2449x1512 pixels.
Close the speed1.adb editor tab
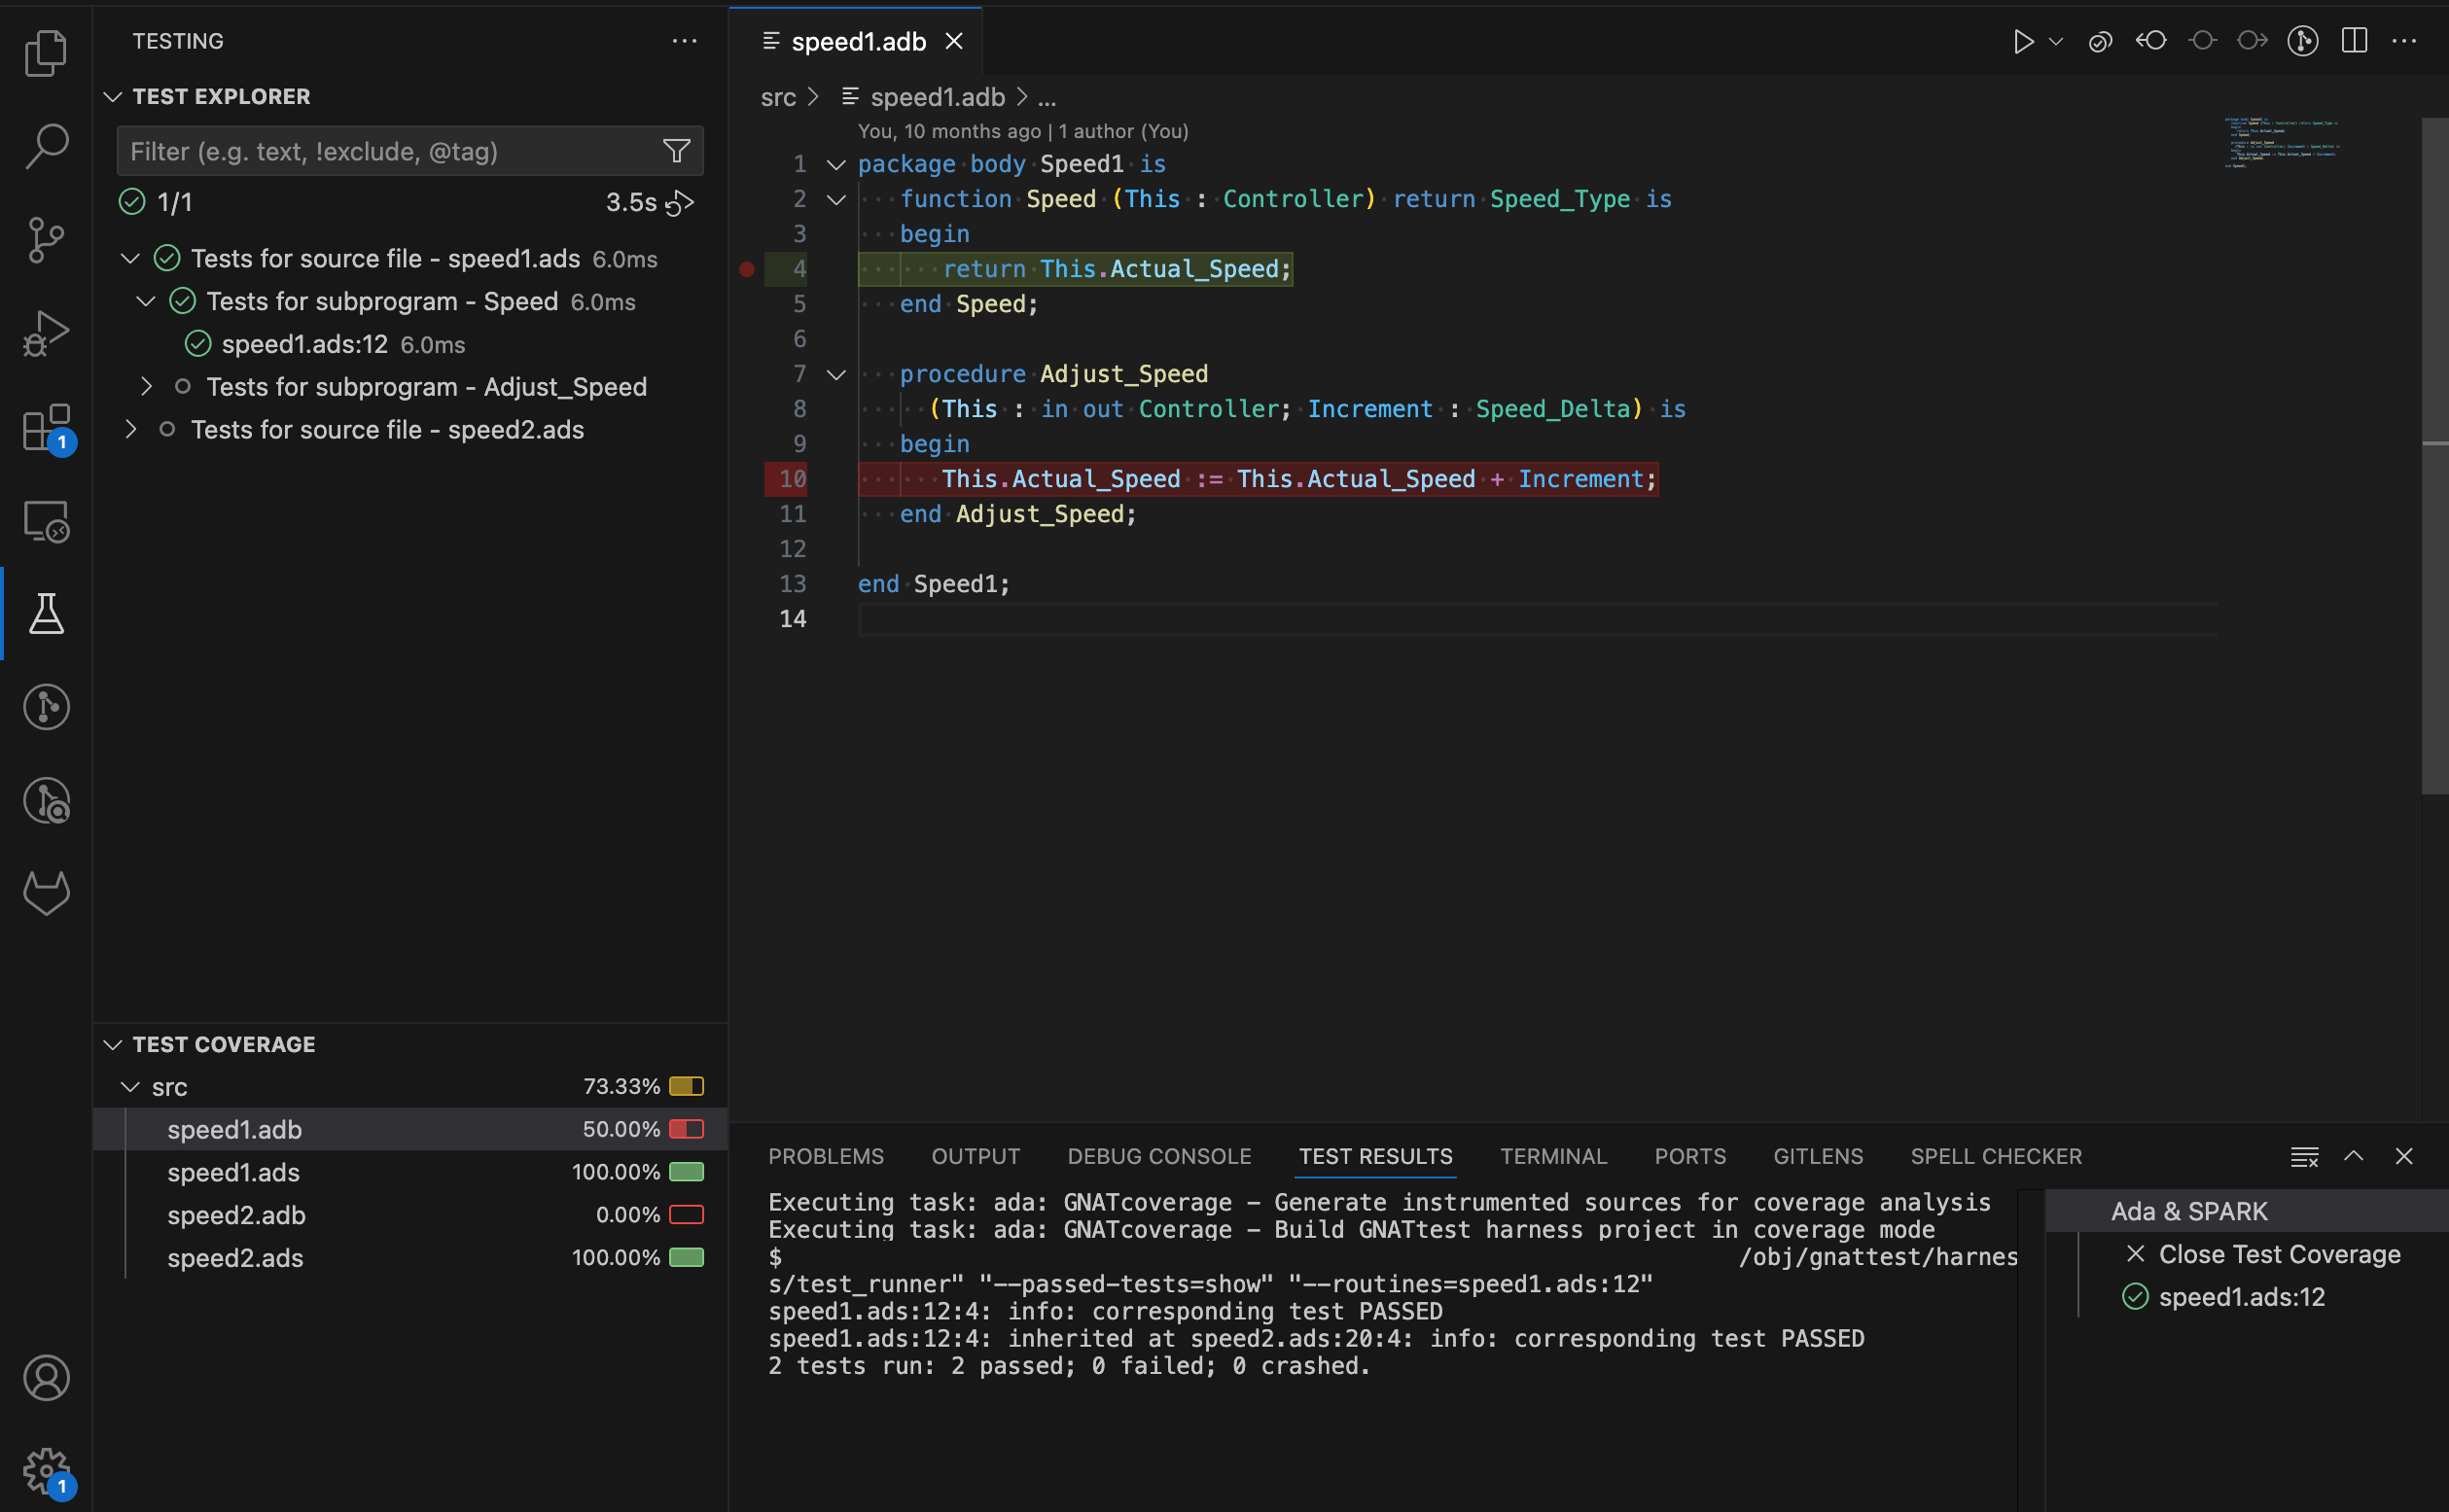(954, 41)
